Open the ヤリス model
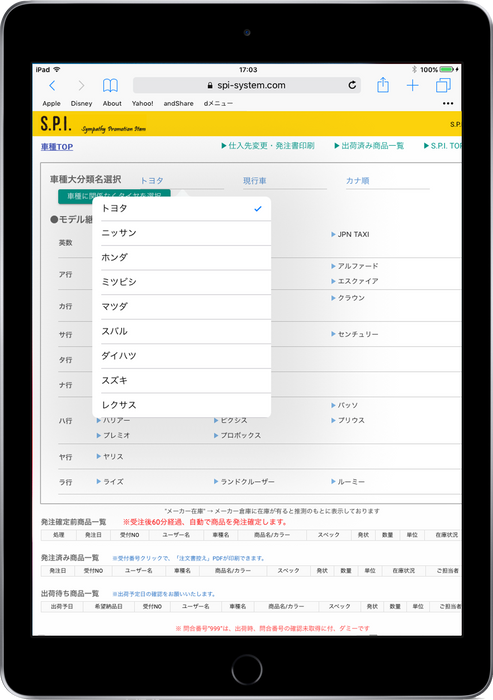The width and height of the screenshot is (493, 700). tap(110, 457)
